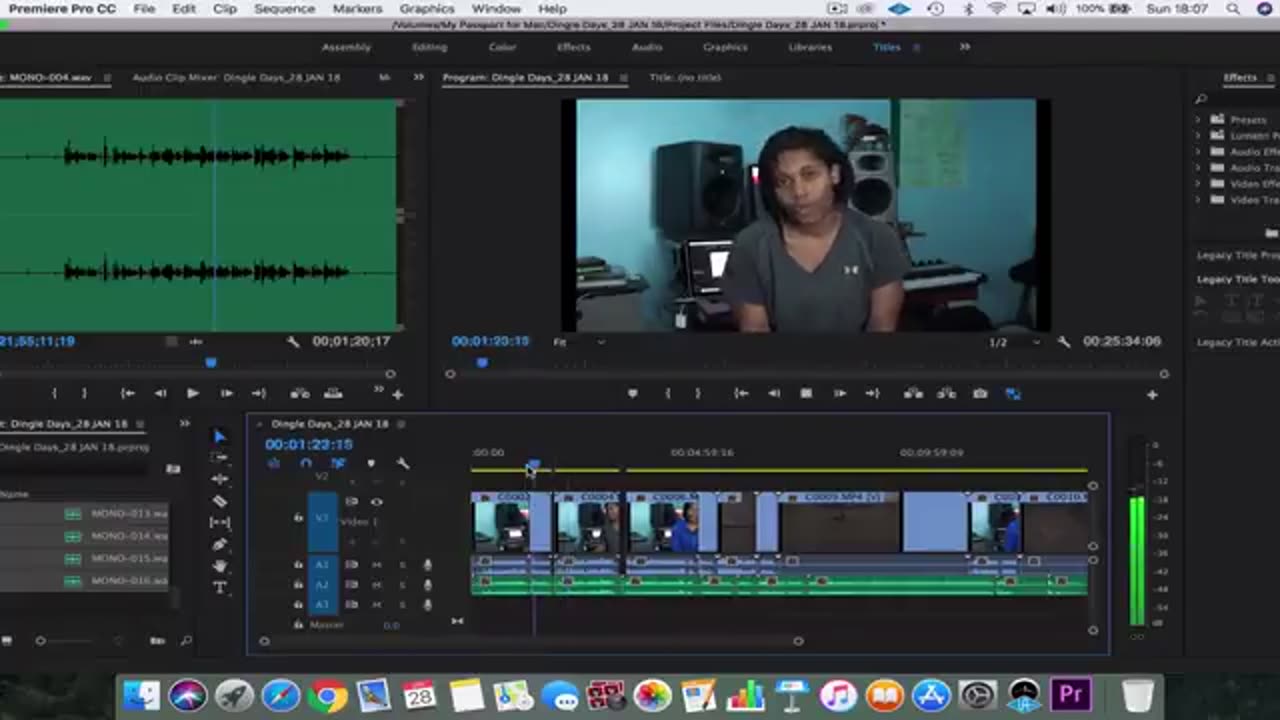
Task: Solo audio track A2
Action: [402, 585]
